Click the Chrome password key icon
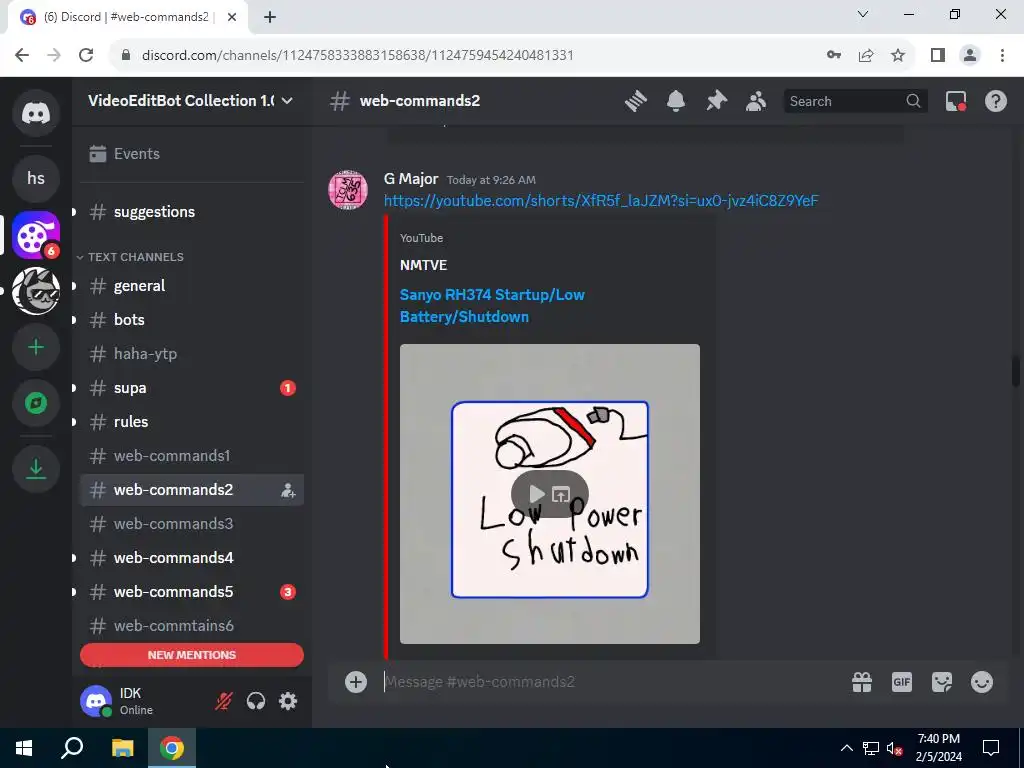The image size is (1024, 768). (834, 55)
